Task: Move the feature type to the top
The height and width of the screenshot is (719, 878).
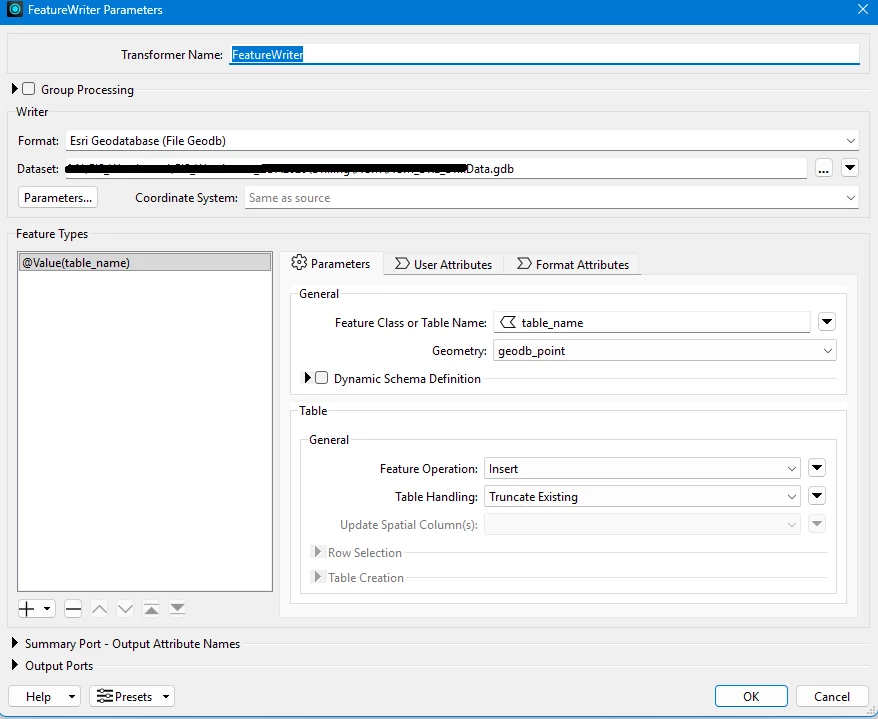Action: [151, 609]
